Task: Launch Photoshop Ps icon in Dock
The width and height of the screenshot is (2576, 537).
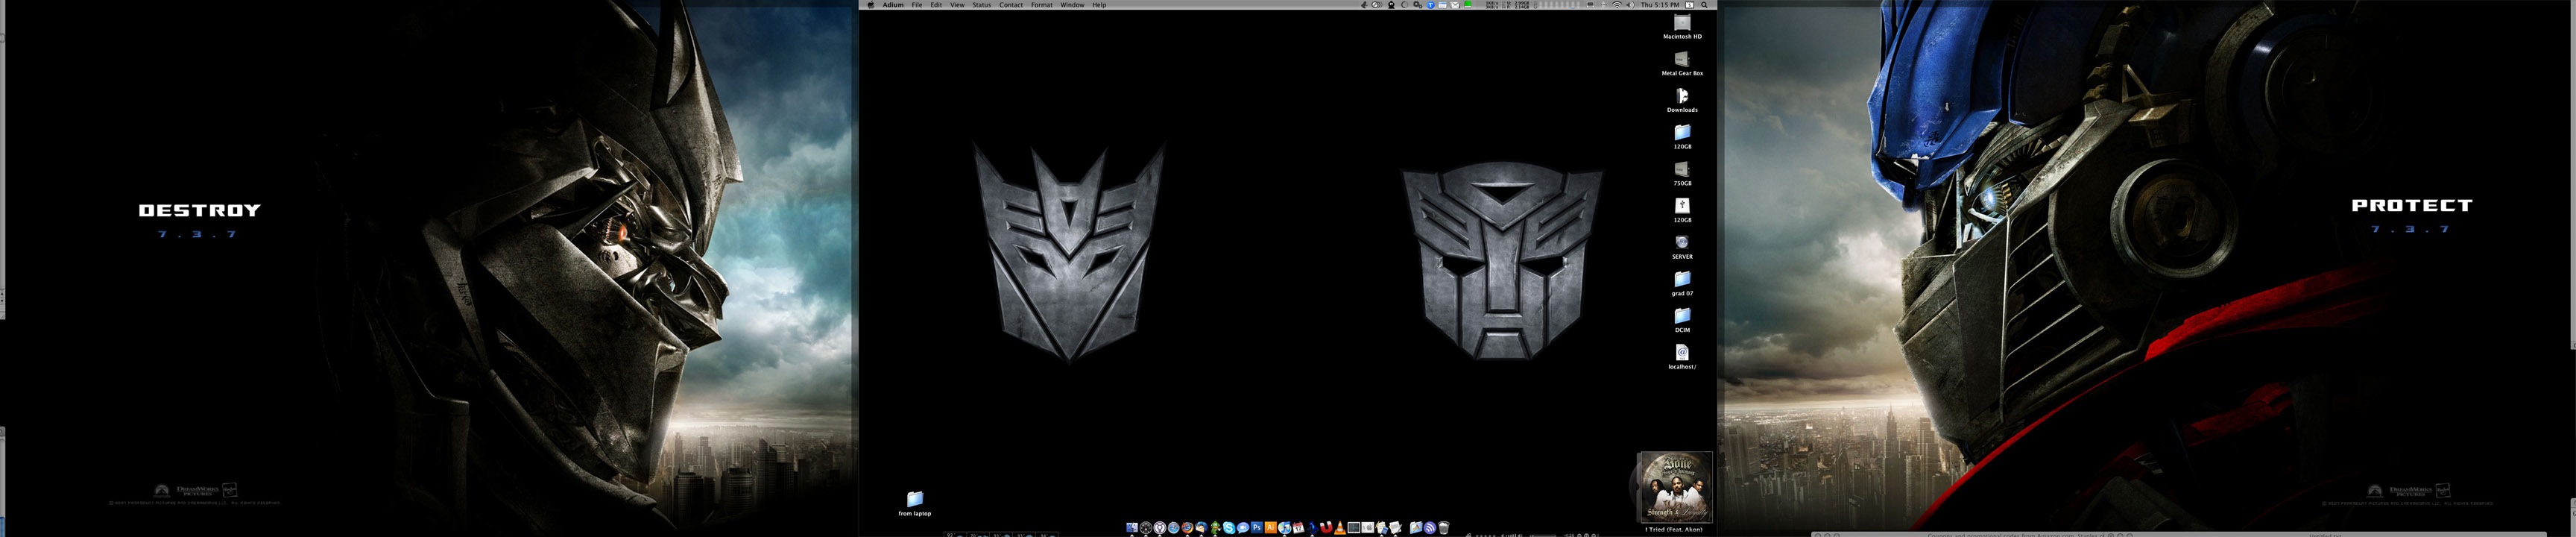Action: click(1257, 527)
